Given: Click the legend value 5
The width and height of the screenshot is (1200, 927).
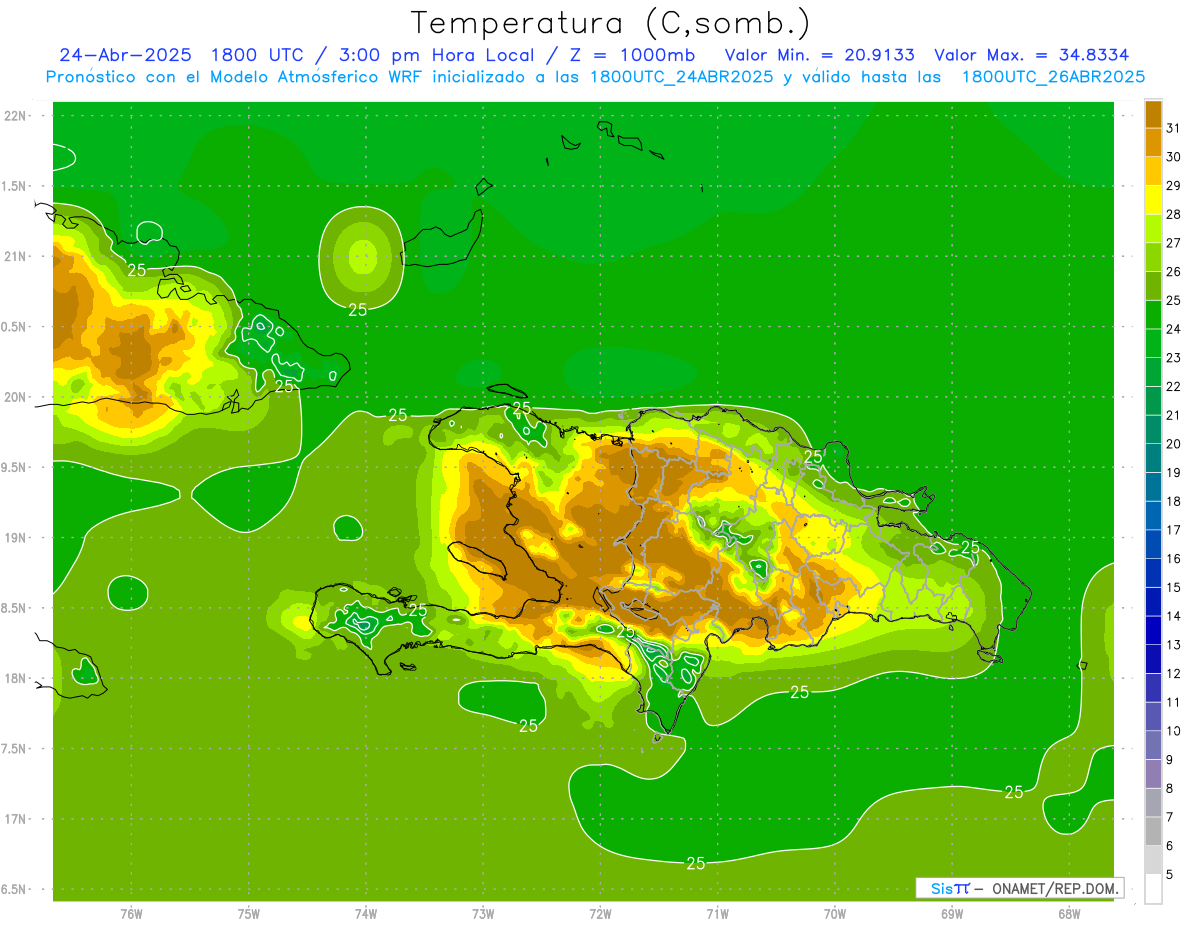Looking at the screenshot, I should [1170, 874].
